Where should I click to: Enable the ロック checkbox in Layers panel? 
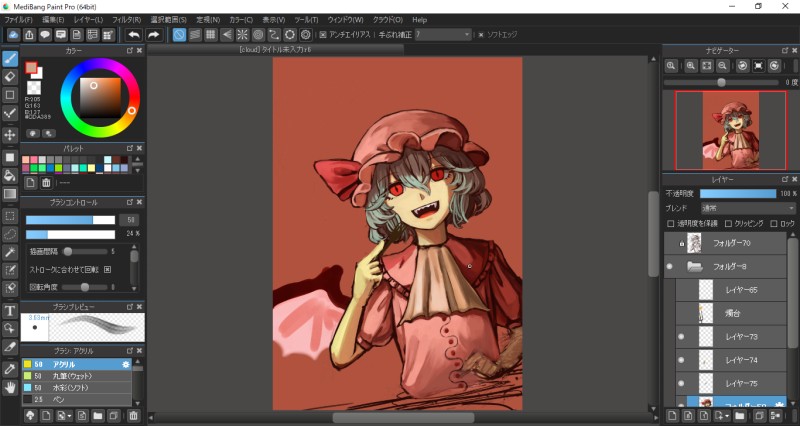tap(774, 223)
